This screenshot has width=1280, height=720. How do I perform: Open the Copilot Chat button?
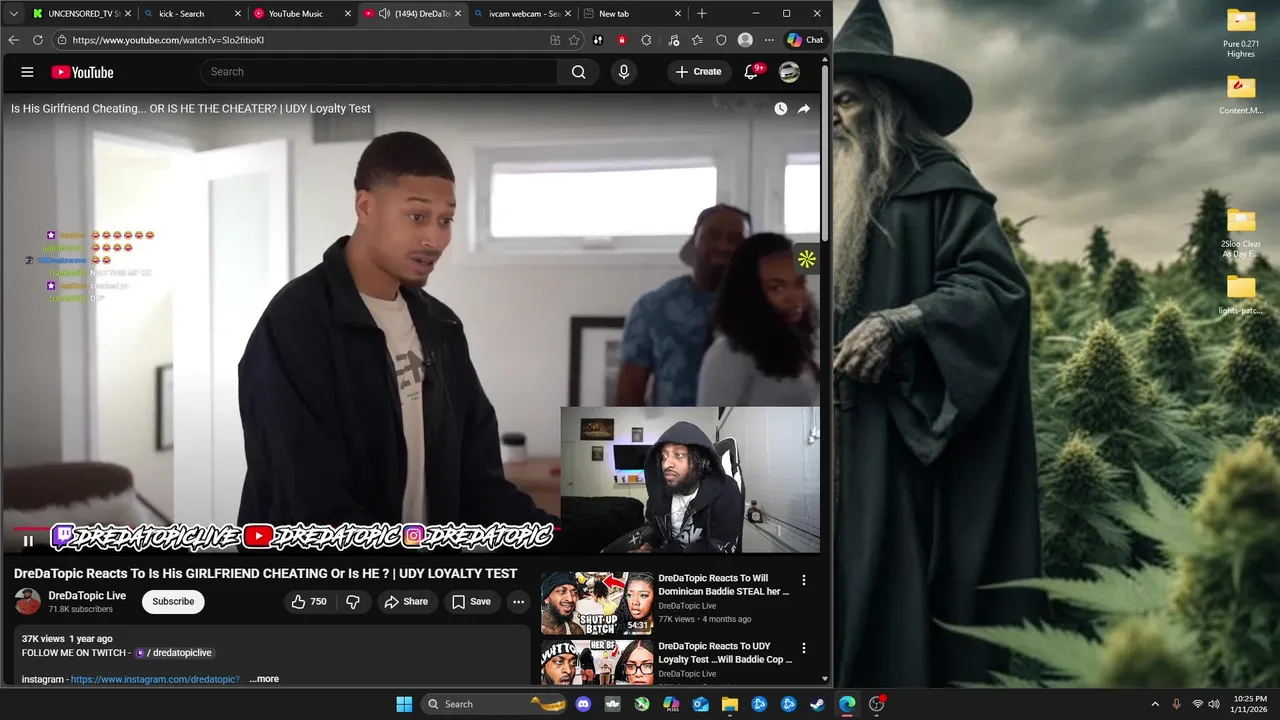[x=805, y=40]
